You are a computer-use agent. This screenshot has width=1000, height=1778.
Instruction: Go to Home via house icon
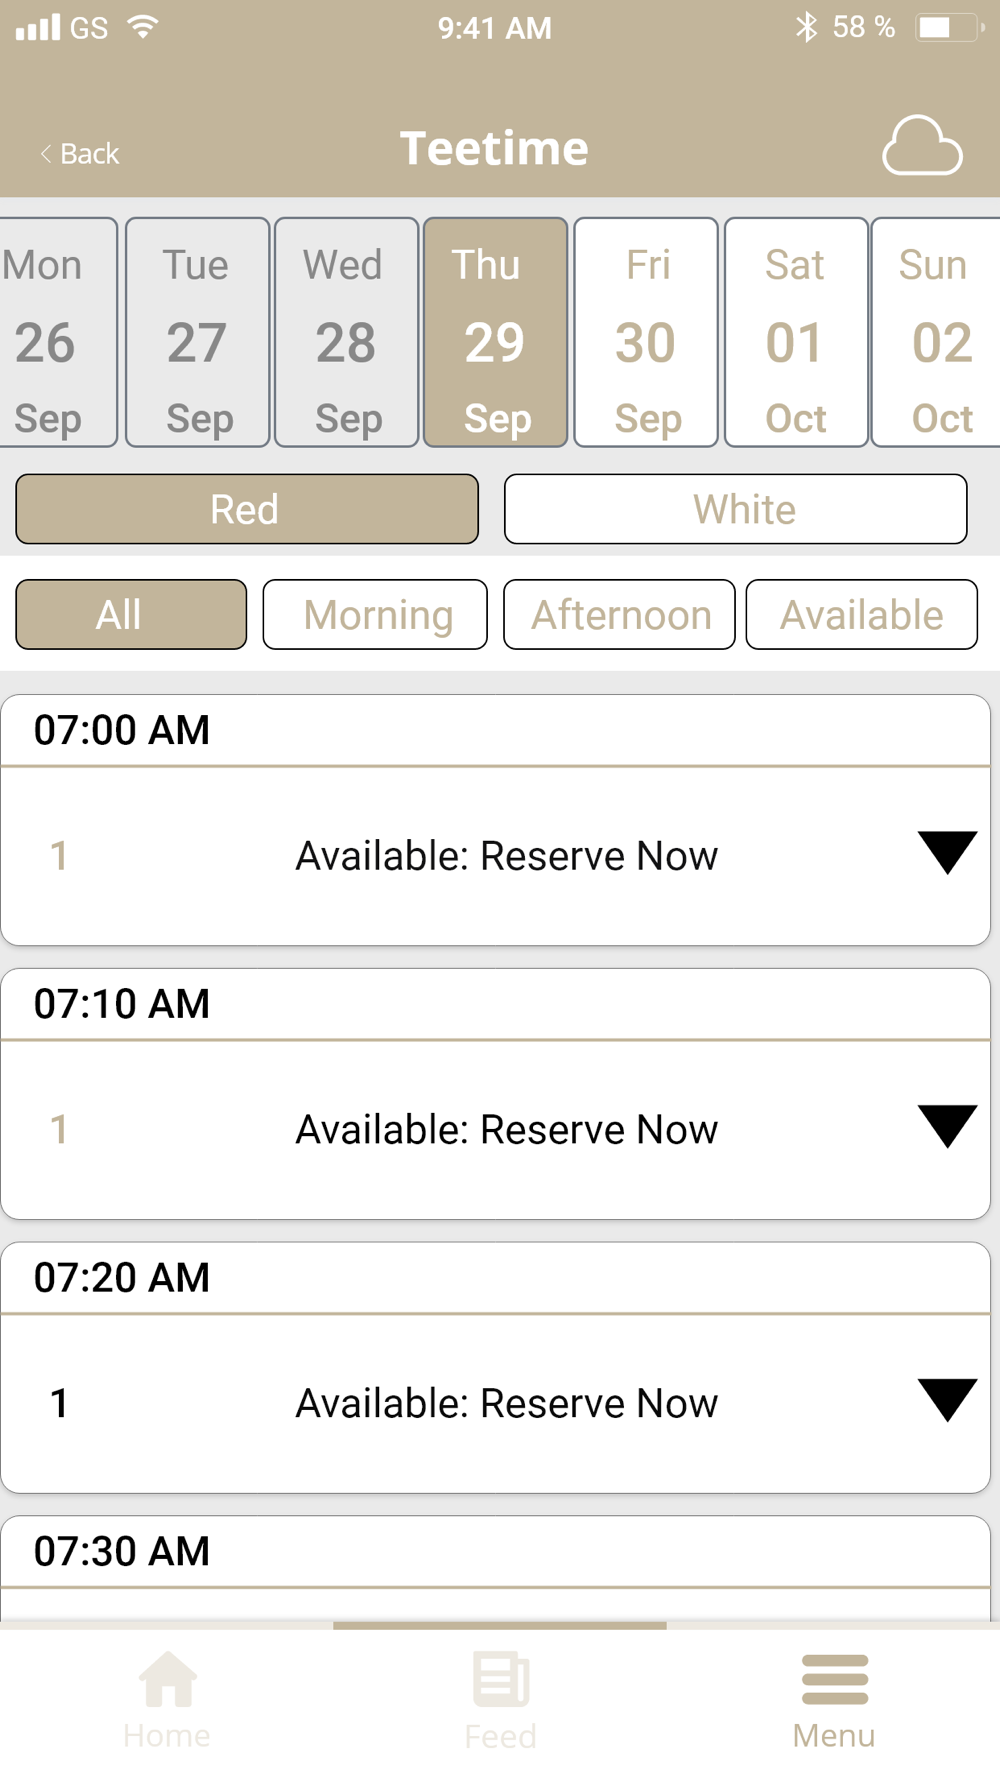pos(167,1680)
